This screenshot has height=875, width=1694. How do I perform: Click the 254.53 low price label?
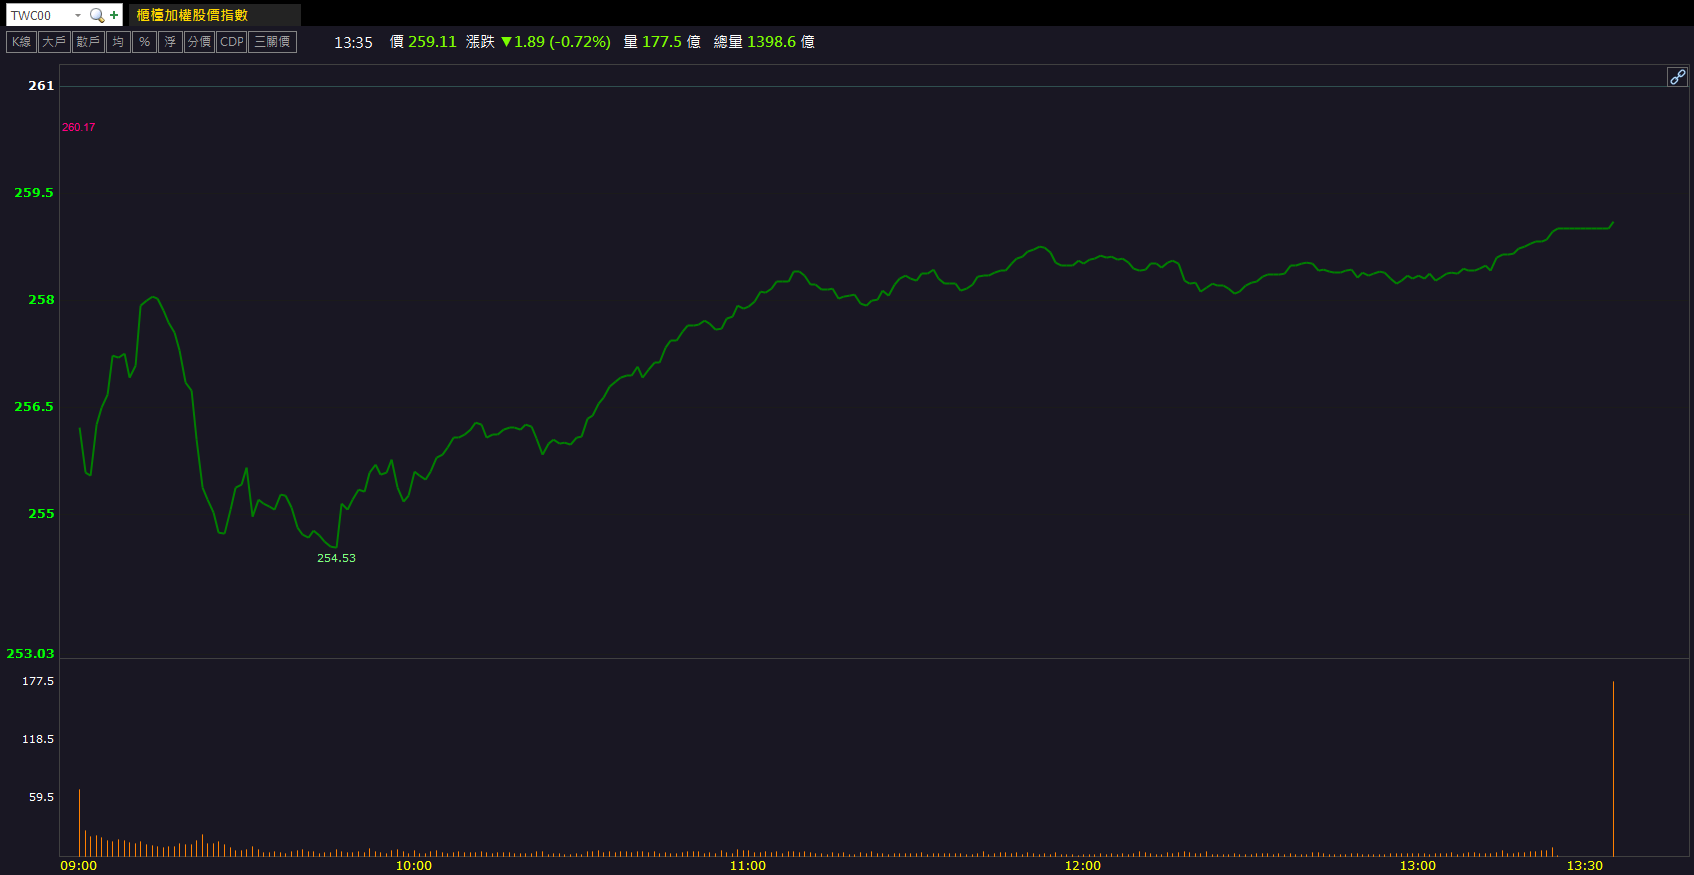(336, 558)
